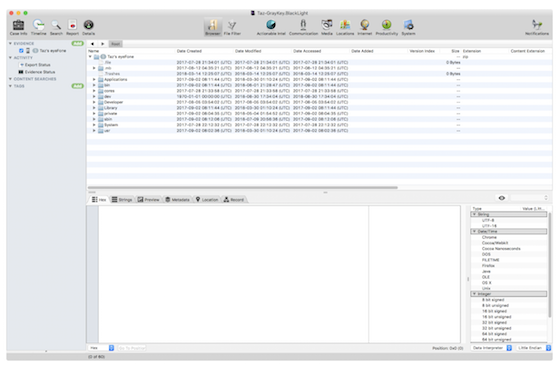The width and height of the screenshot is (560, 367).
Task: Click the forward navigation arrow
Action: (102, 44)
